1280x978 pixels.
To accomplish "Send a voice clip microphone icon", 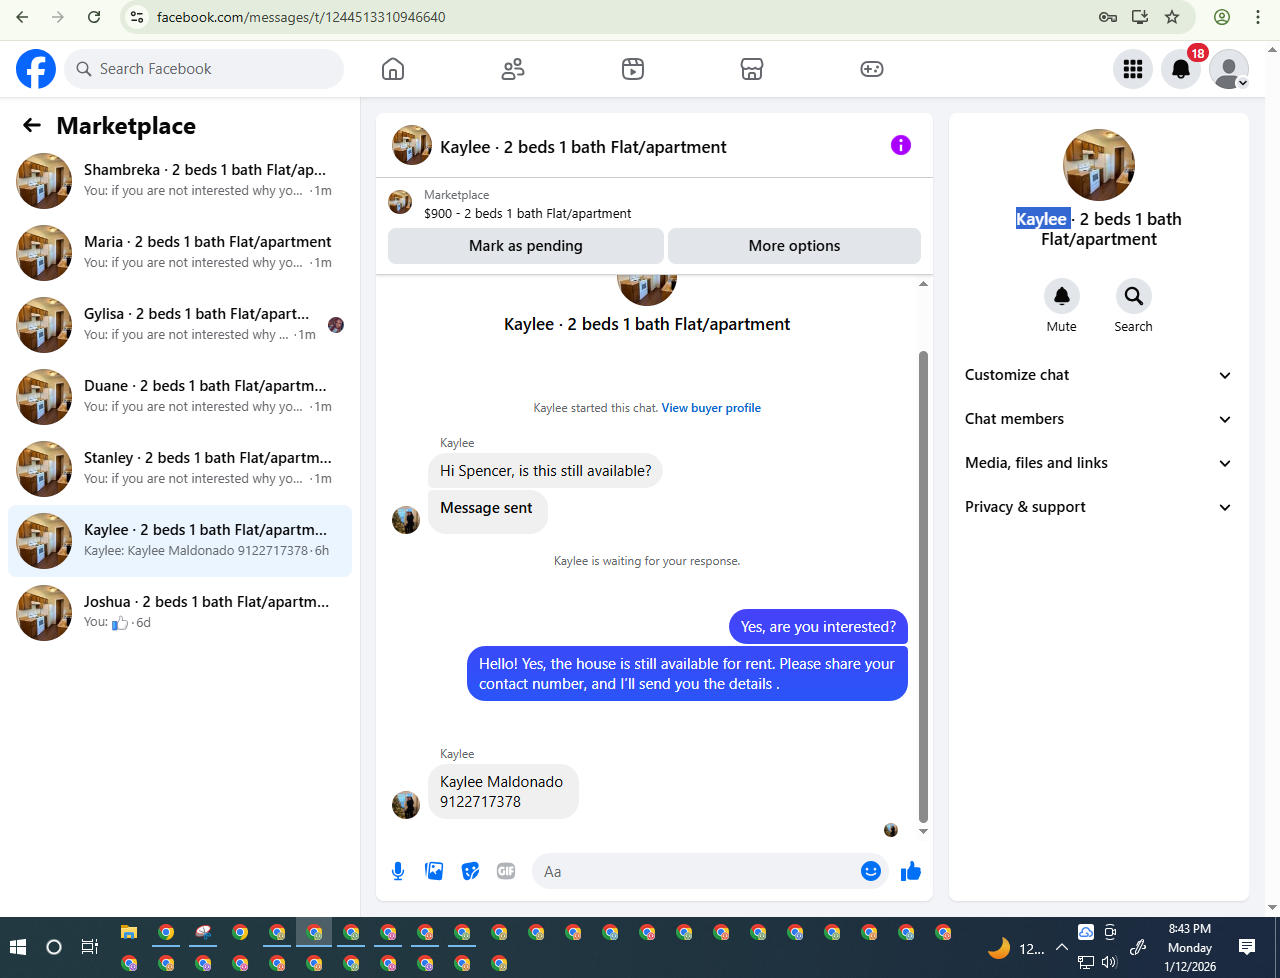I will click(398, 871).
